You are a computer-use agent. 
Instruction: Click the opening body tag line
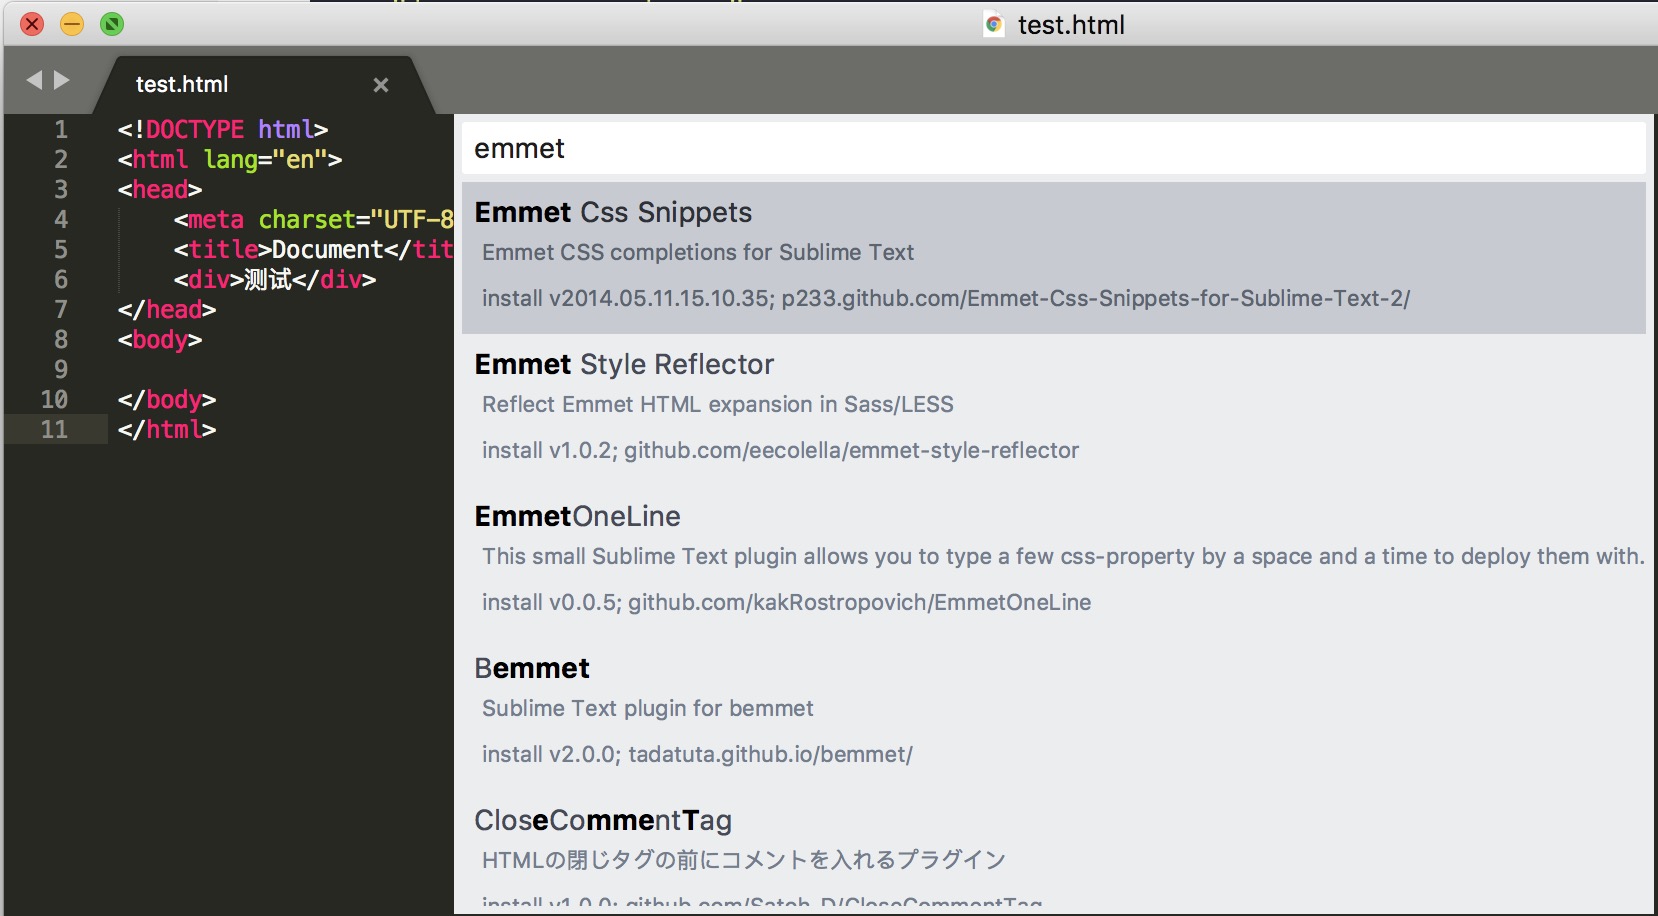click(160, 339)
